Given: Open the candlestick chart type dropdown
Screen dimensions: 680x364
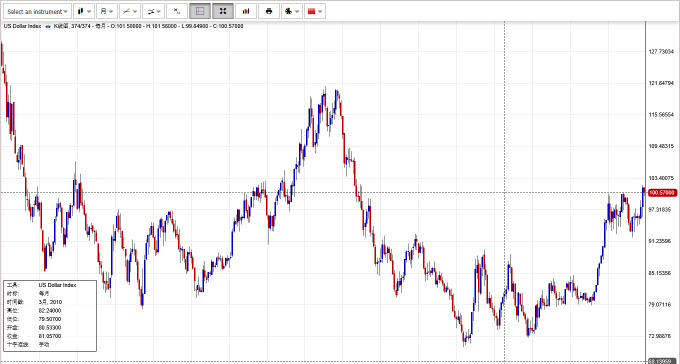Looking at the screenshot, I should (x=84, y=12).
